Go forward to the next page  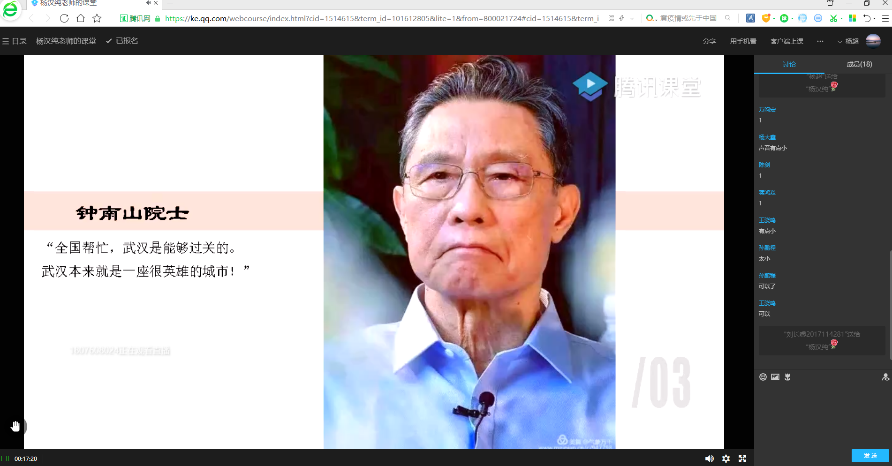[48, 18]
